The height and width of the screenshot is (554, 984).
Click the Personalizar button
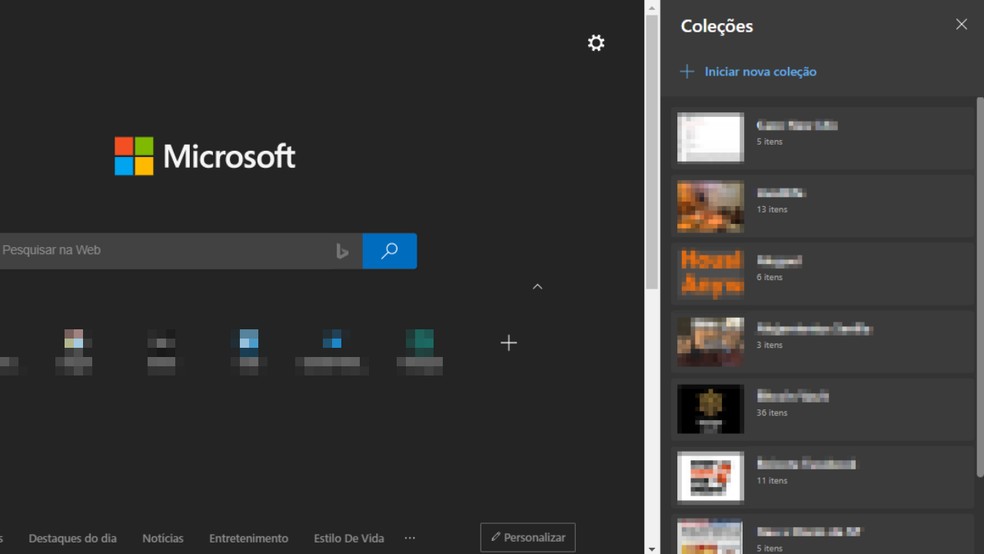point(528,537)
